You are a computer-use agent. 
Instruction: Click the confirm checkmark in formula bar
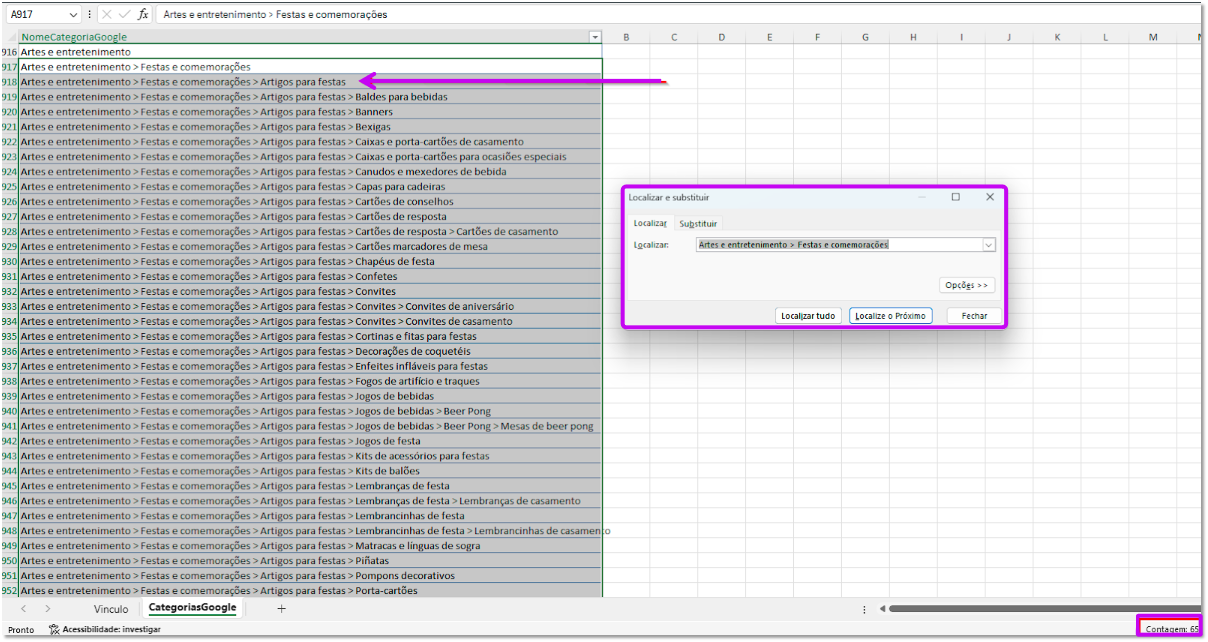(x=124, y=15)
